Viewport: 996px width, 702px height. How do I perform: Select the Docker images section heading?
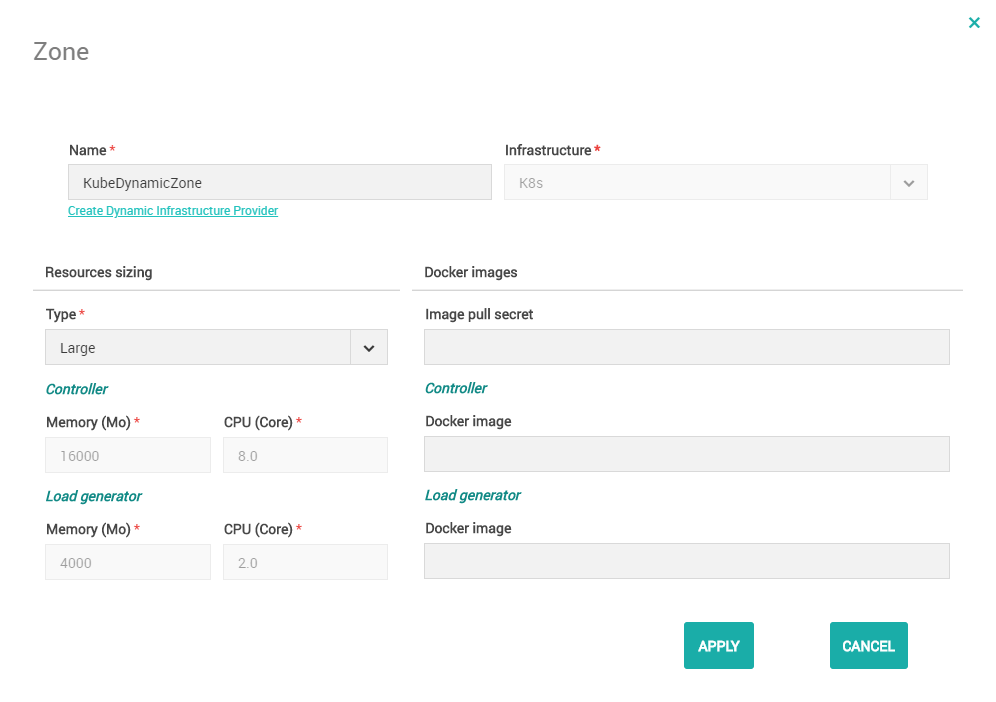pyautogui.click(x=471, y=272)
